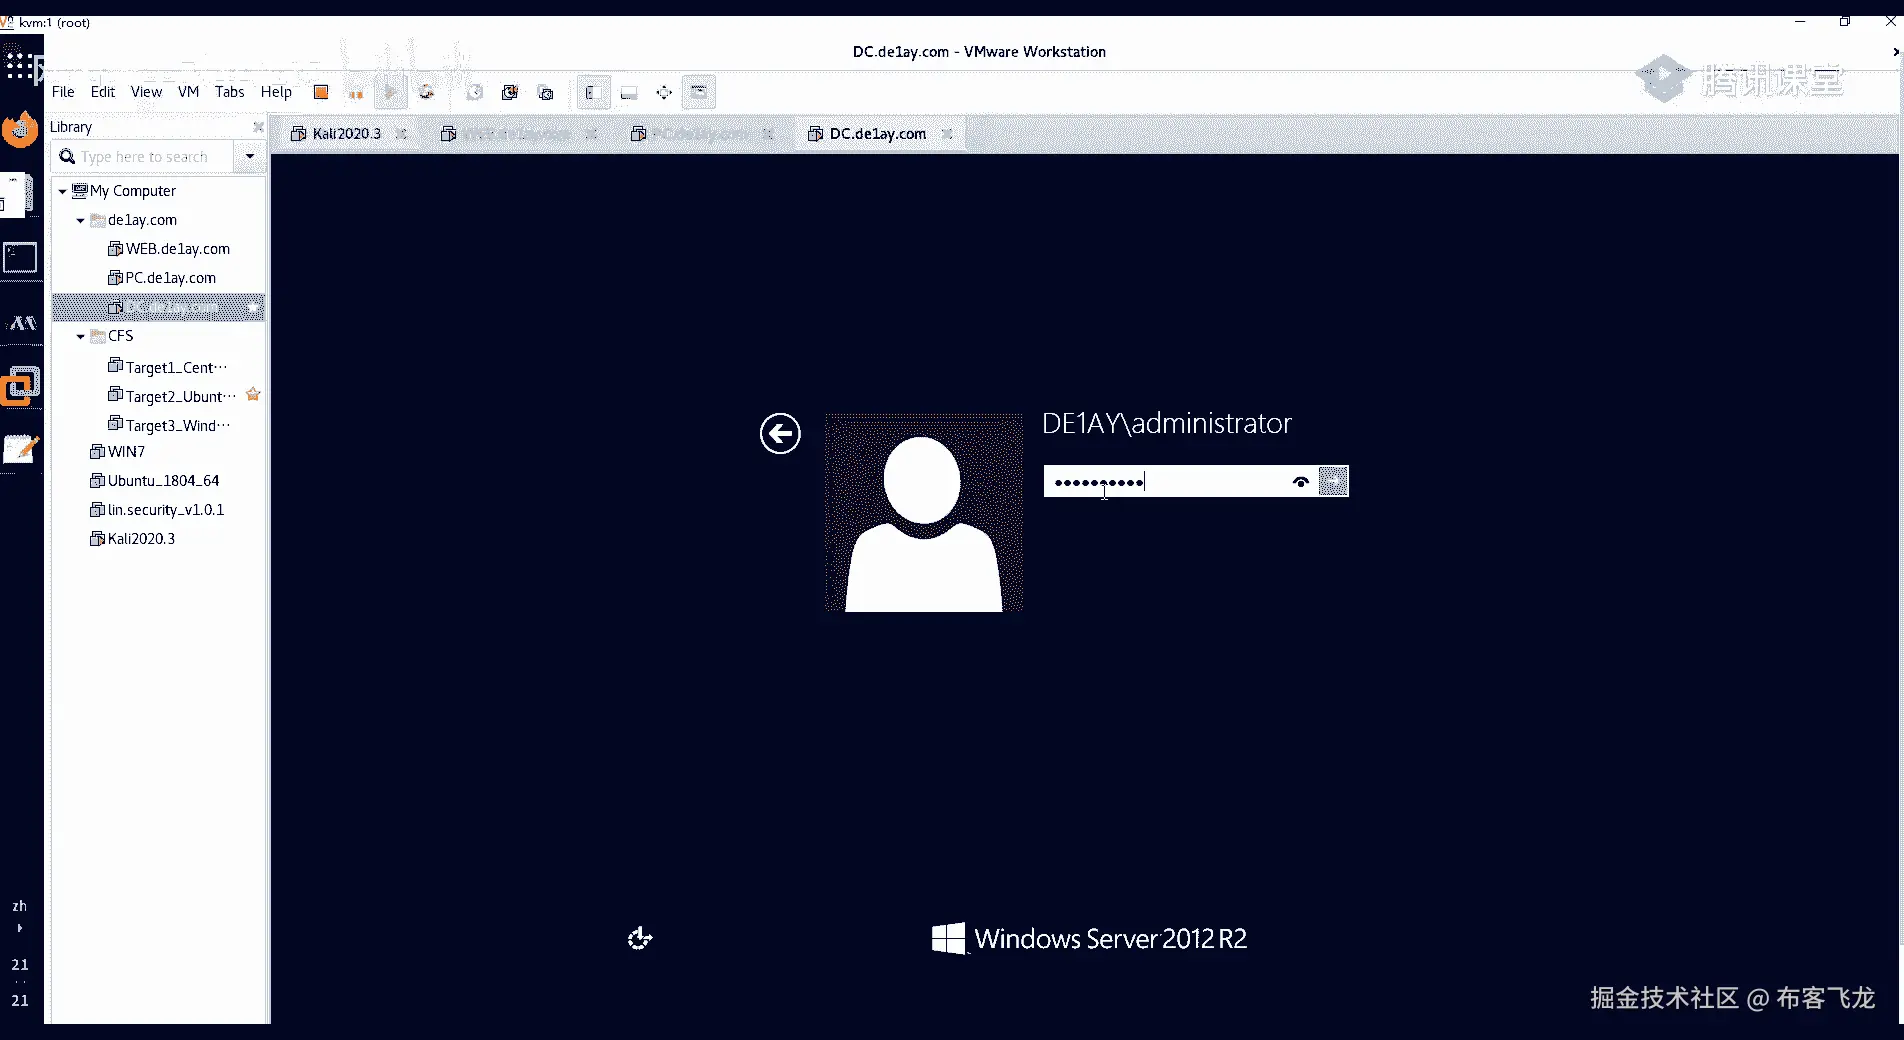Viewport: 1904px width, 1040px height.
Task: Close the Library panel
Action: pos(258,127)
